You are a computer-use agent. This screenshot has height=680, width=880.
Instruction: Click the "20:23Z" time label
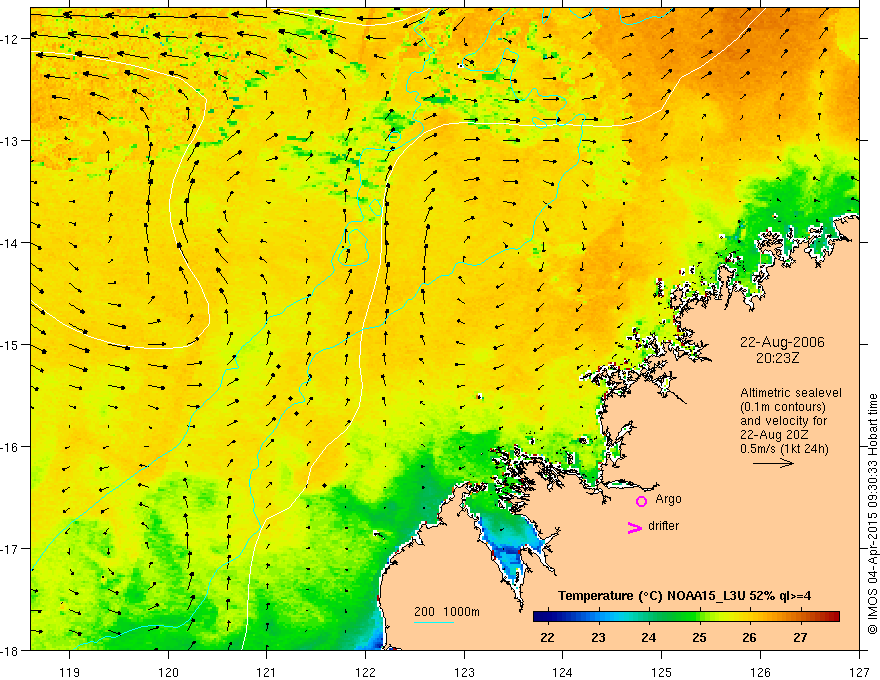pos(777,358)
